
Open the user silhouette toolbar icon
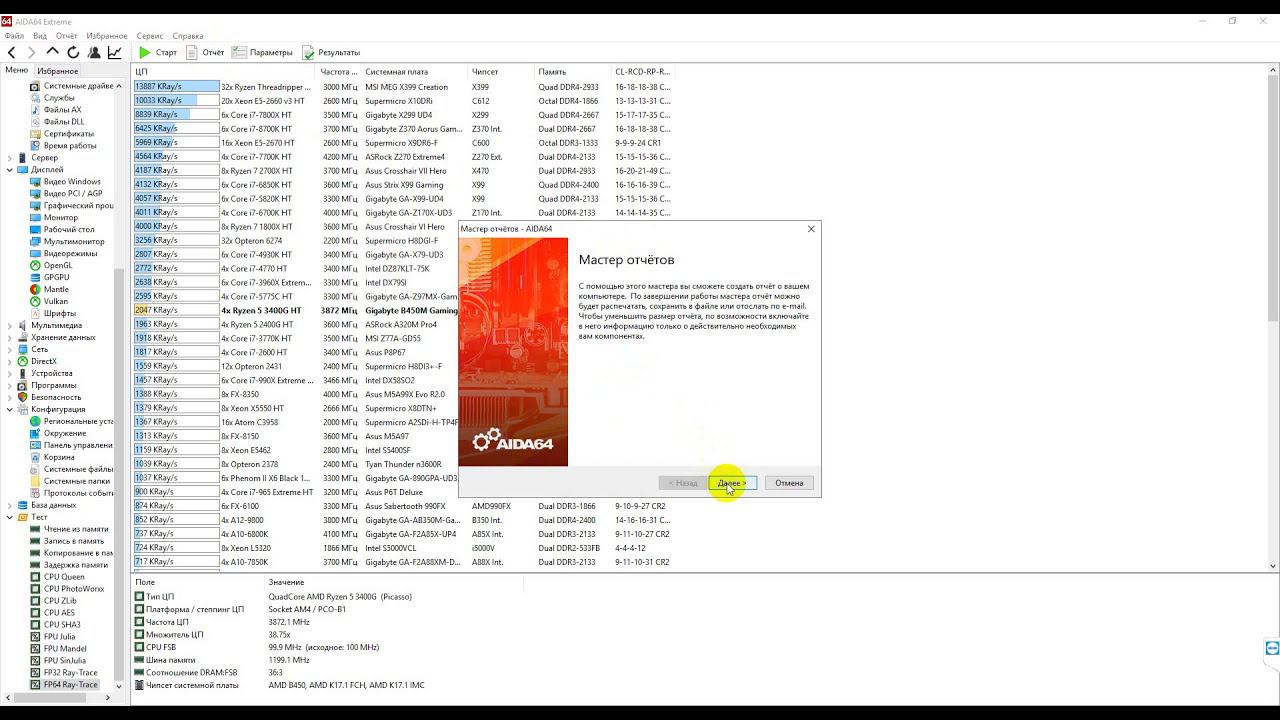(94, 52)
